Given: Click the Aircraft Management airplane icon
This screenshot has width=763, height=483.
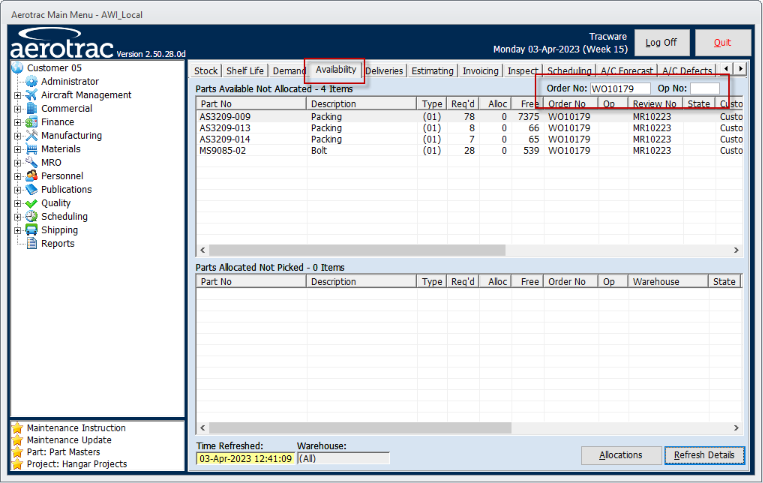Looking at the screenshot, I should (32, 95).
